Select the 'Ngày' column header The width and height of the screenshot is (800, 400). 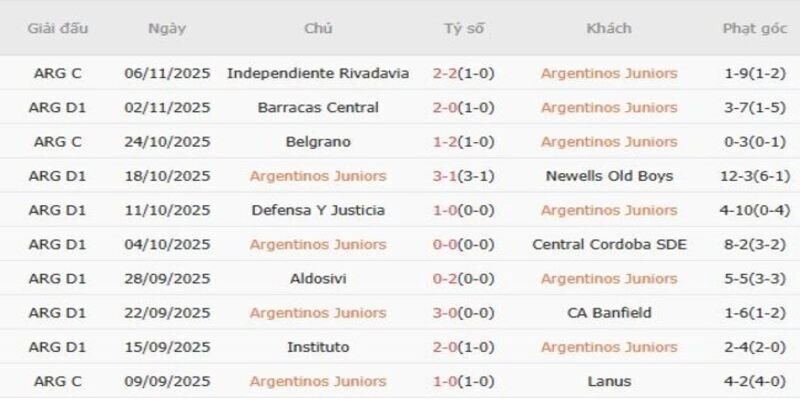tap(167, 28)
